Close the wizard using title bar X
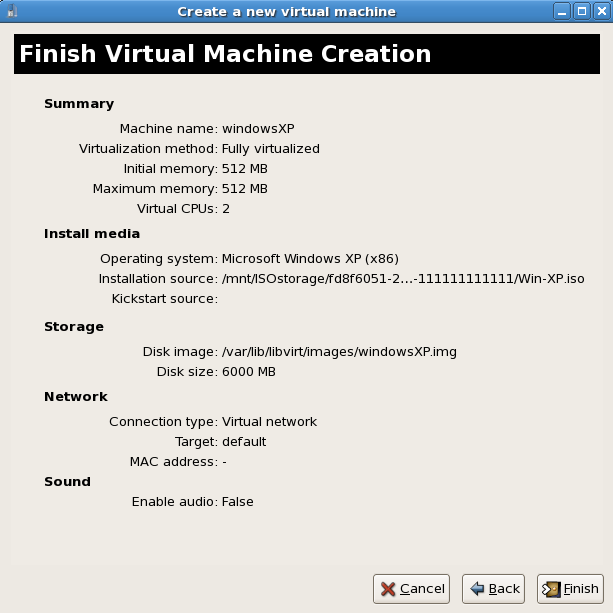 coord(600,11)
